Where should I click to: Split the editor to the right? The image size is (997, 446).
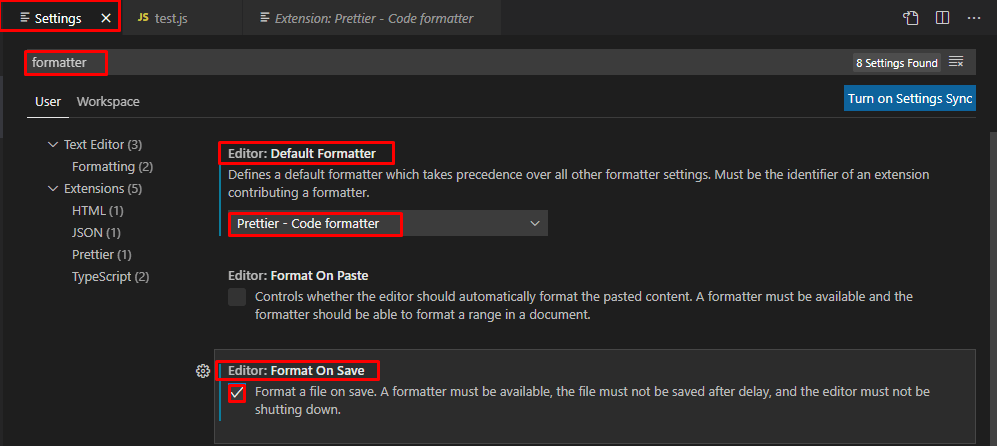point(942,18)
